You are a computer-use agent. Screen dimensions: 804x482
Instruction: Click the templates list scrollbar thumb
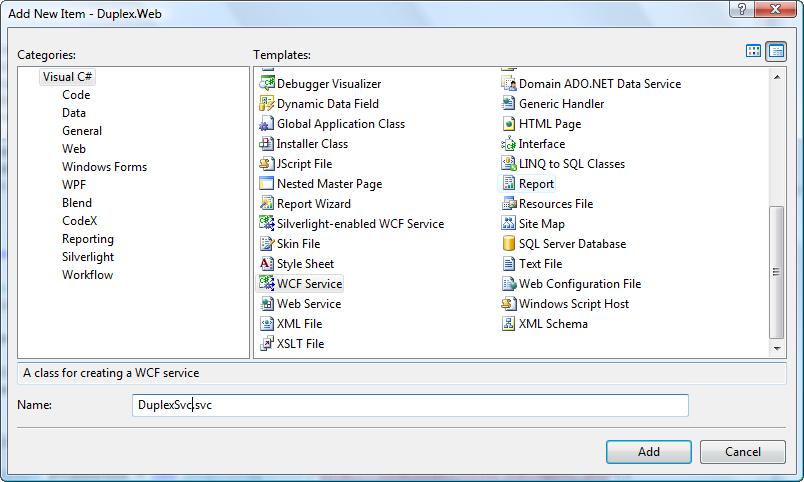pos(777,272)
